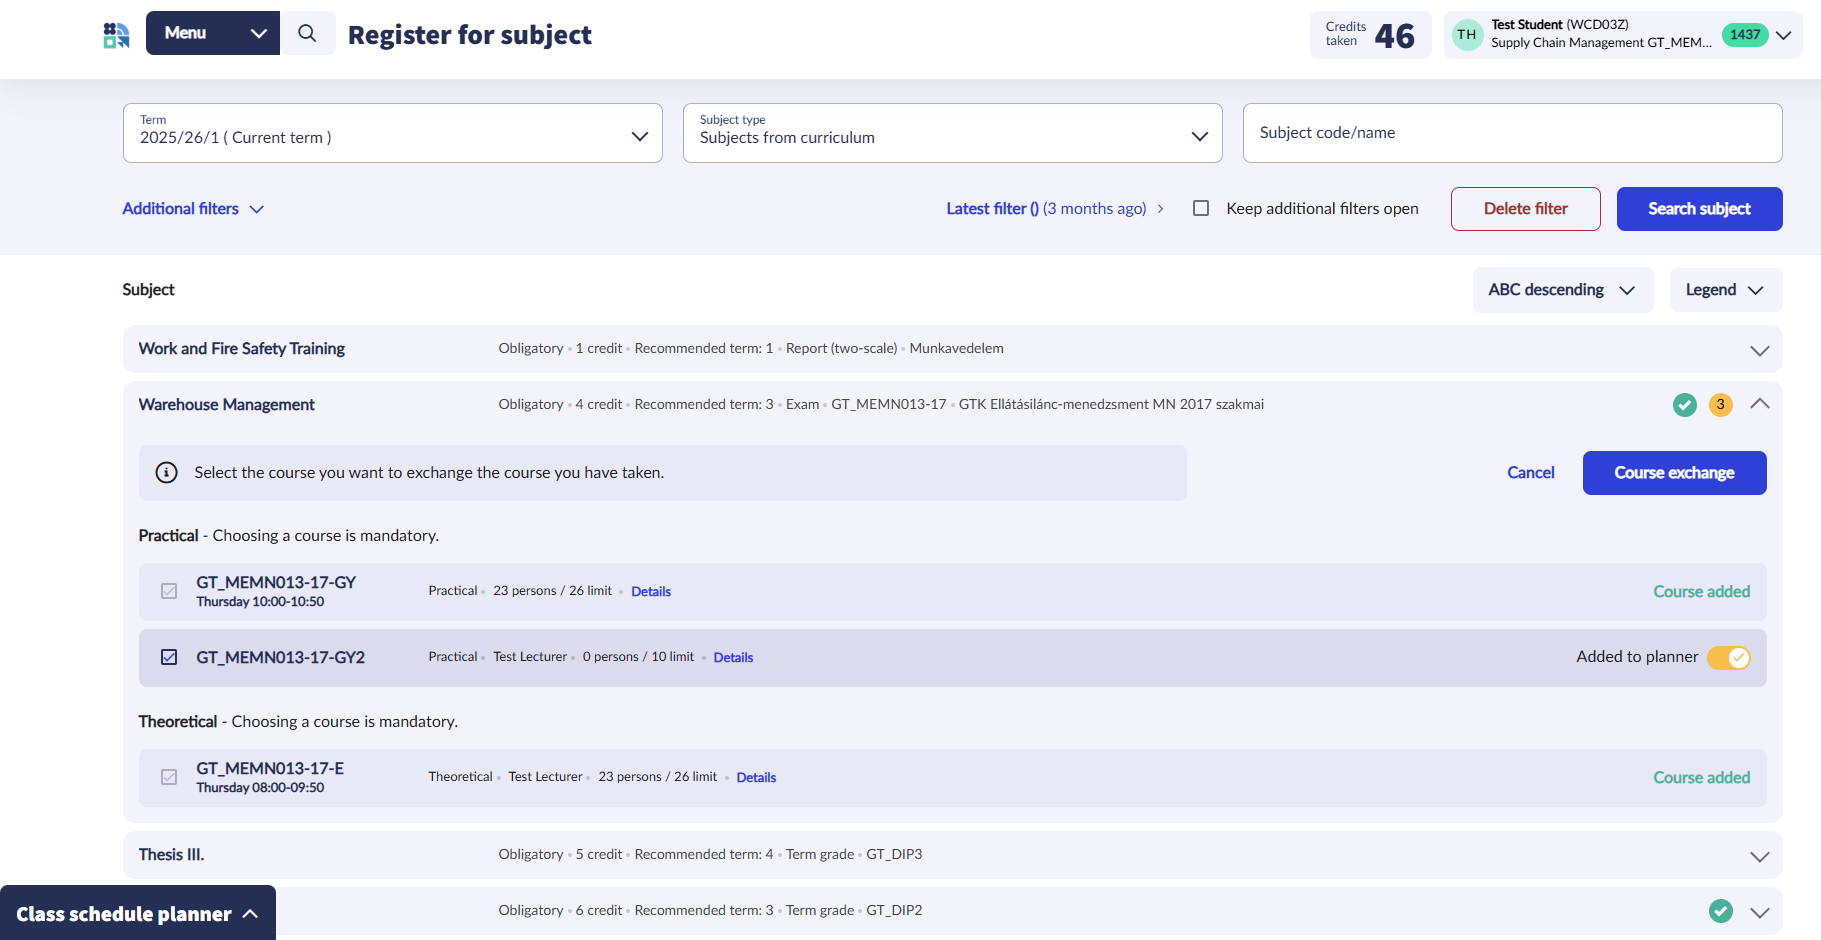Open the Subject type dropdown
1821x940 pixels.
coord(952,133)
